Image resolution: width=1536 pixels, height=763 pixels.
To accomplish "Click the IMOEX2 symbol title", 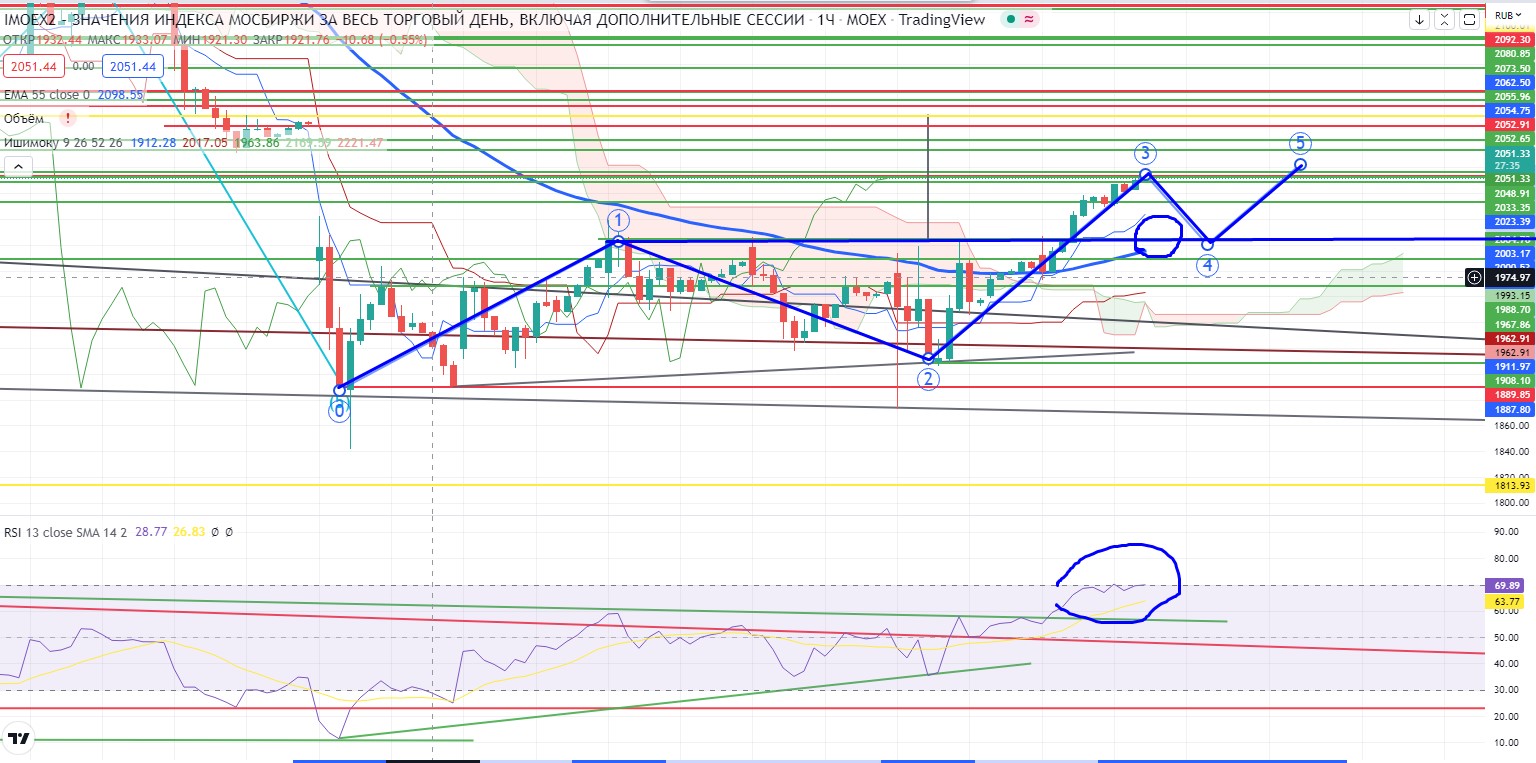I will [x=28, y=19].
